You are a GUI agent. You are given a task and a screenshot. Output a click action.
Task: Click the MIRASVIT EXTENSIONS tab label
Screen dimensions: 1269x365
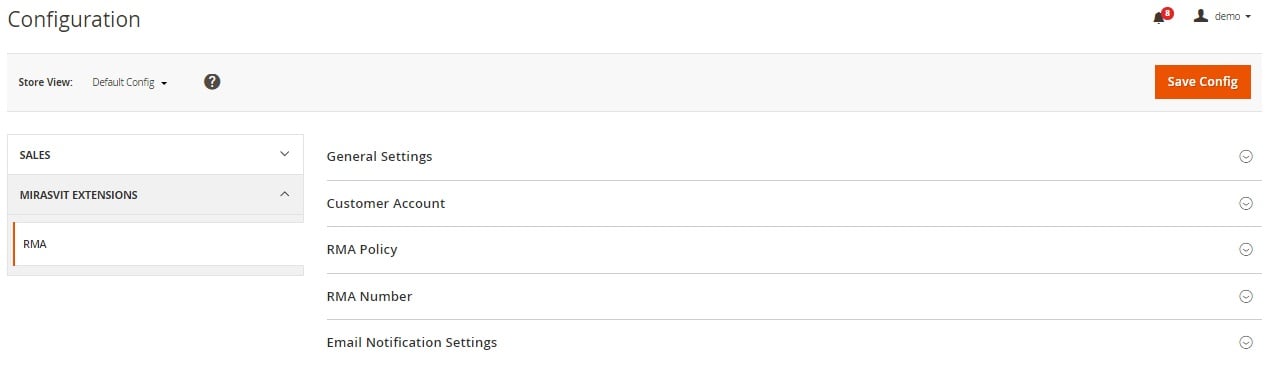point(79,195)
